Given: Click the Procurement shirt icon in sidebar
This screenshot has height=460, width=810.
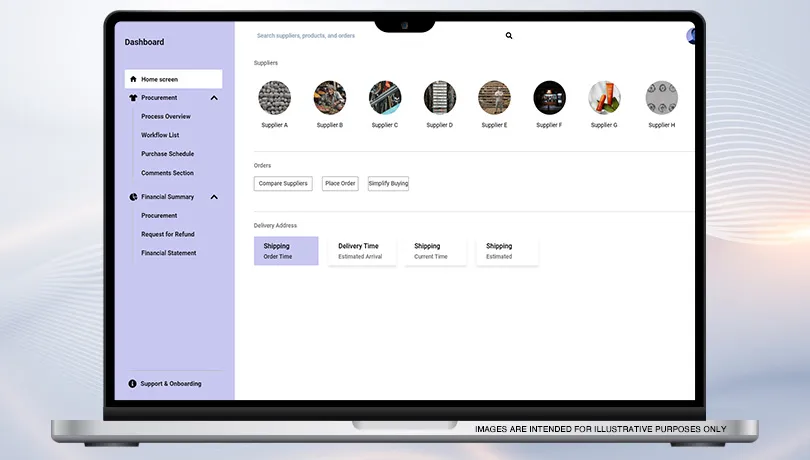Looking at the screenshot, I should (x=133, y=98).
